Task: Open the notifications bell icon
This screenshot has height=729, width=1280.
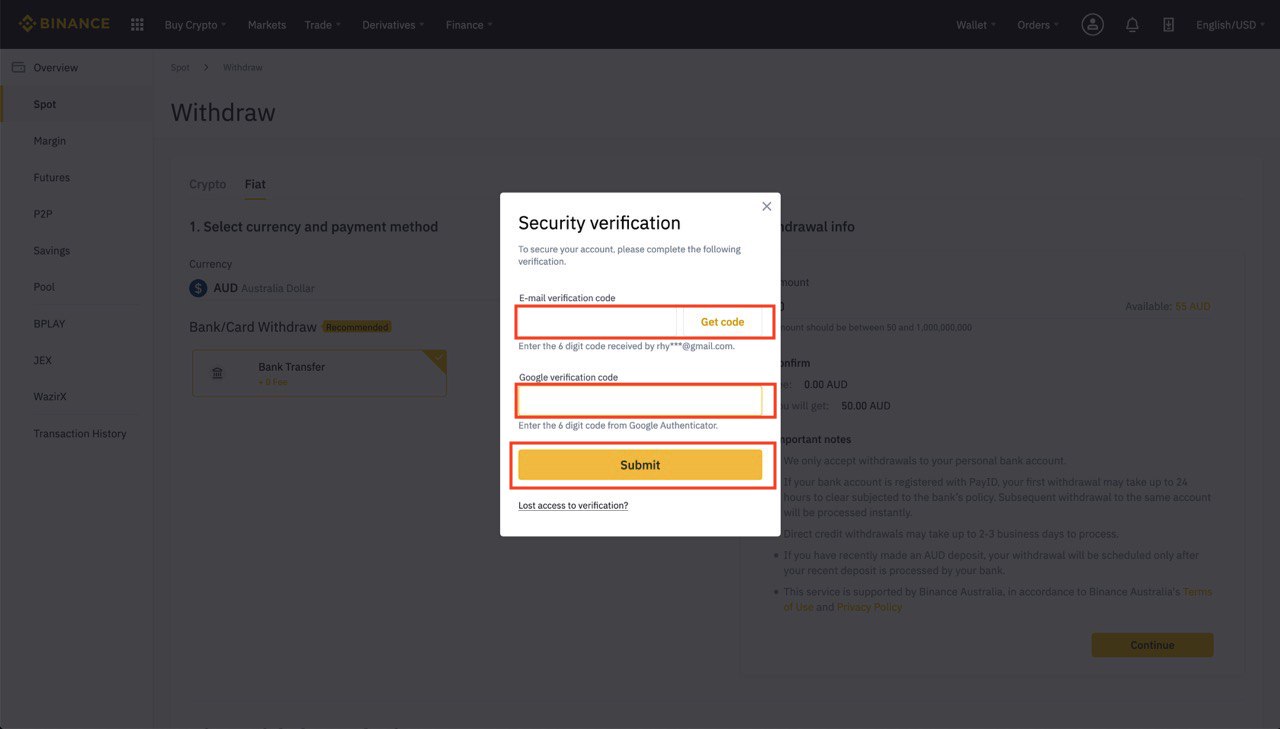Action: pos(1132,25)
